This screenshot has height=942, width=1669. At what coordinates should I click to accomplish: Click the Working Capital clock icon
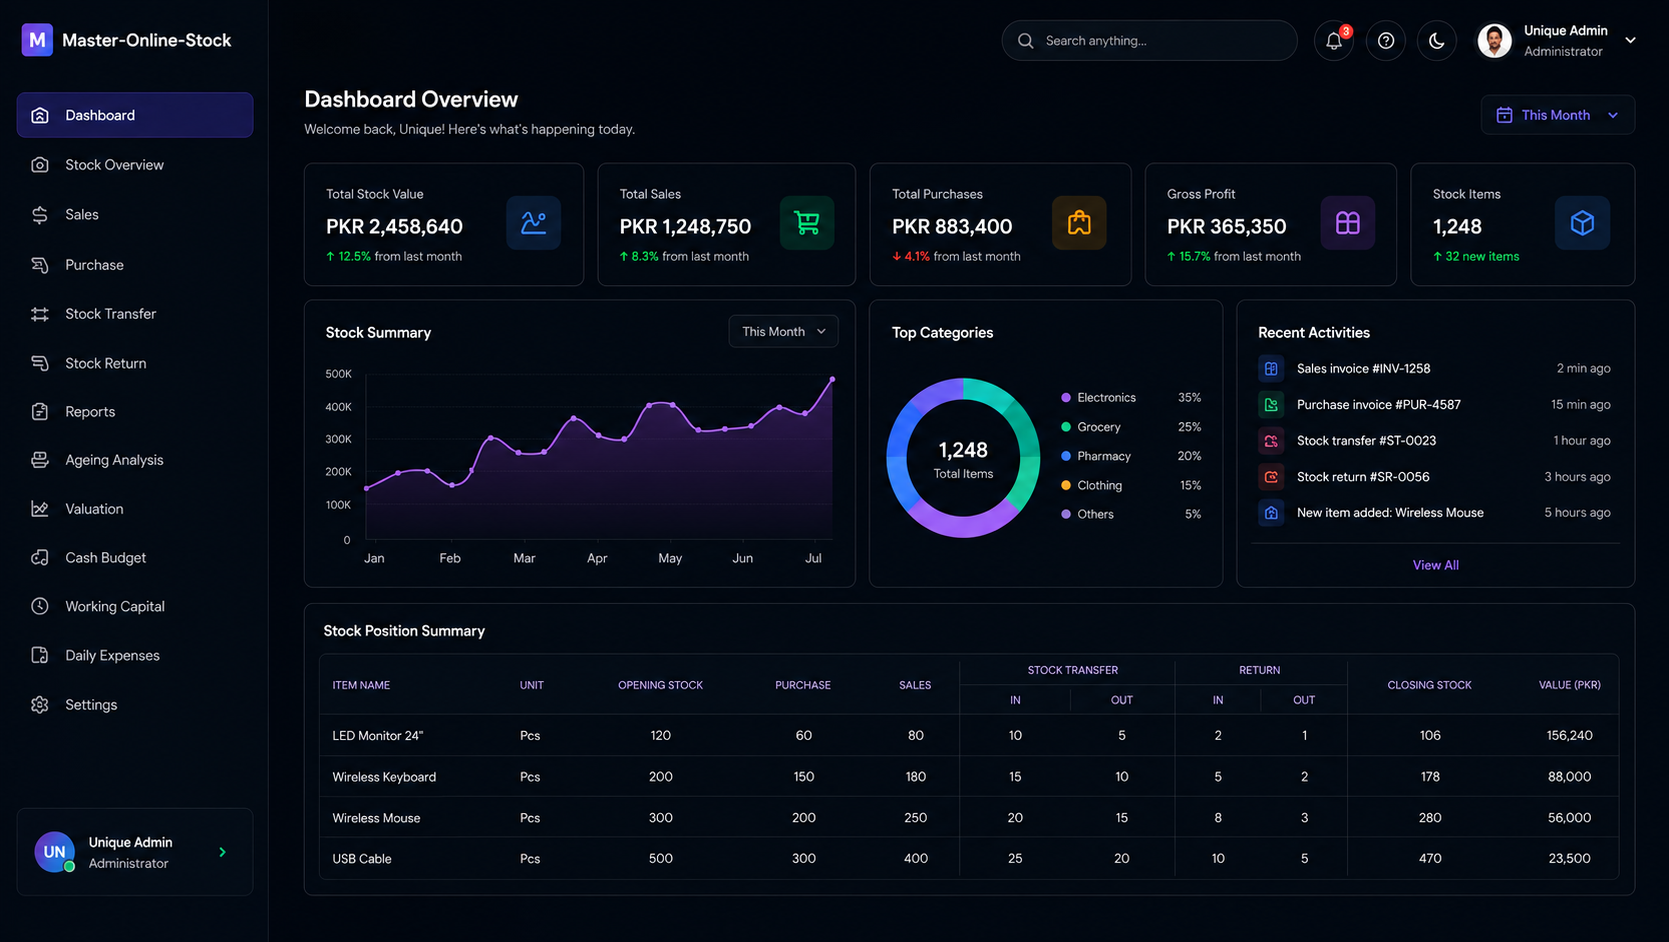pos(40,606)
